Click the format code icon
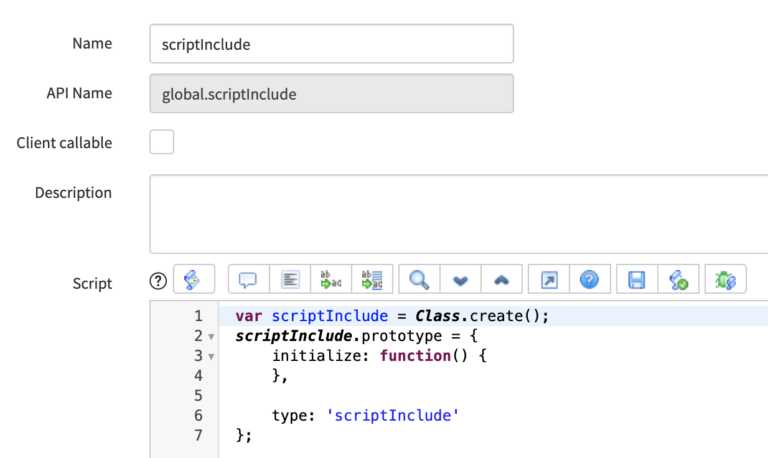Viewport: 768px width, 458px height. 290,280
